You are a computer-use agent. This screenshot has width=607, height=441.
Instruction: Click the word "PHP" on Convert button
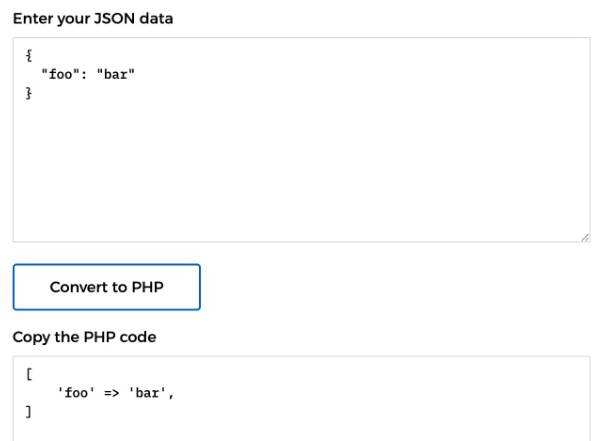click(148, 287)
